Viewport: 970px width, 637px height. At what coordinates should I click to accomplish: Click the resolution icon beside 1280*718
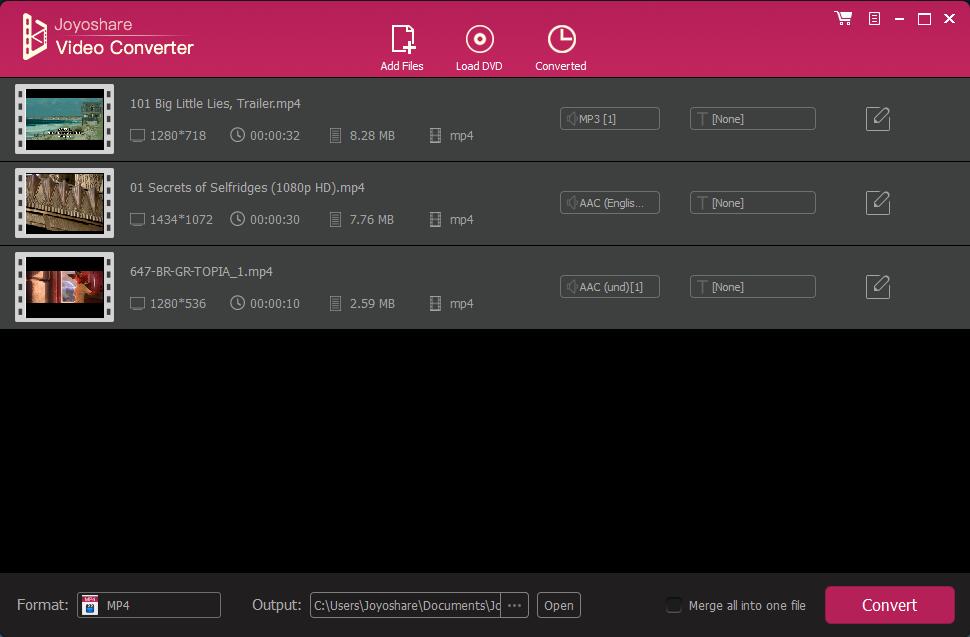137,135
